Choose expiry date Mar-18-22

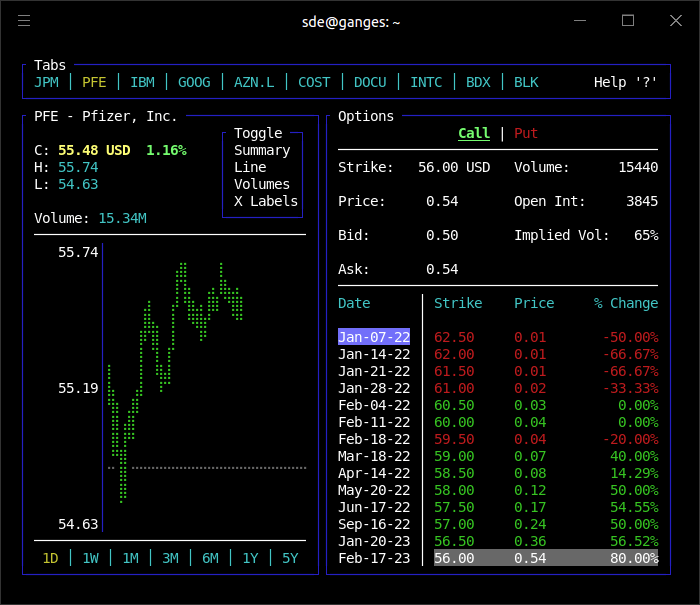tap(374, 456)
